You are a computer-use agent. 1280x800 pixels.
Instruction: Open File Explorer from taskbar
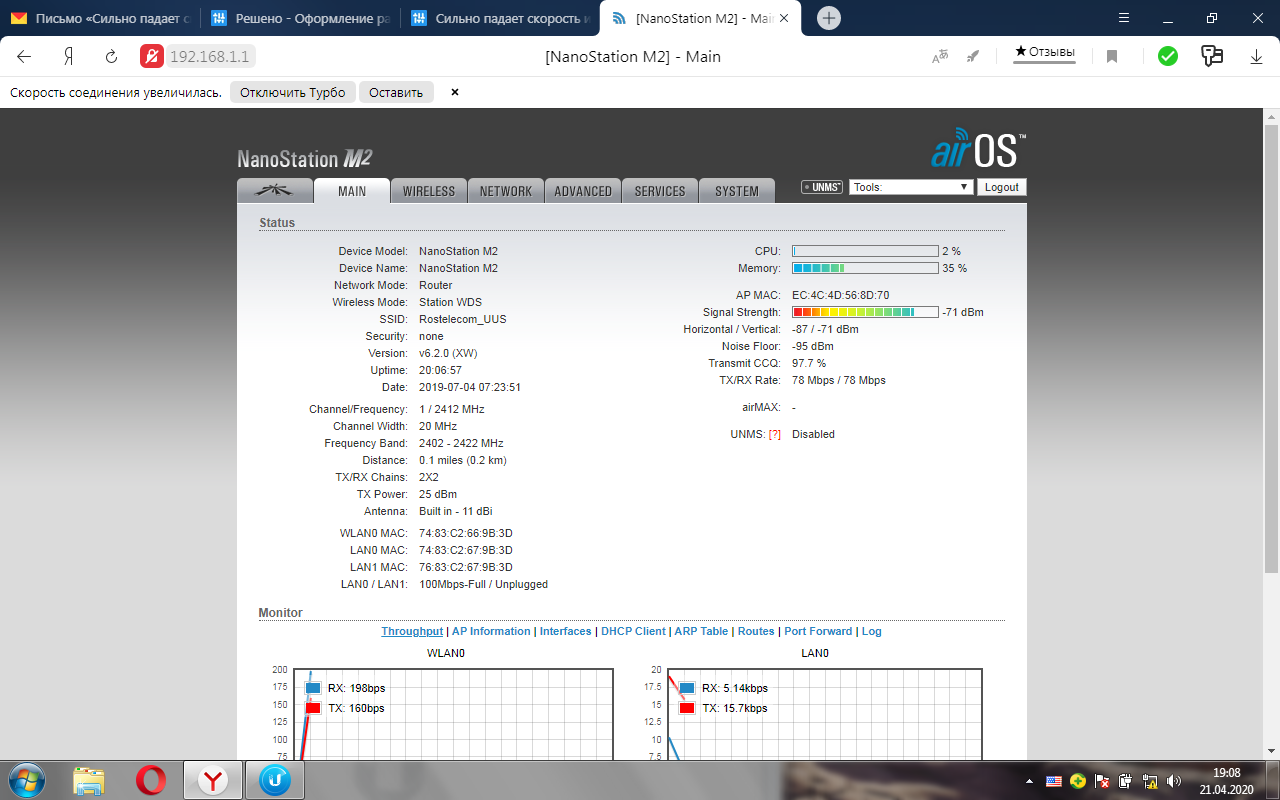pos(89,780)
